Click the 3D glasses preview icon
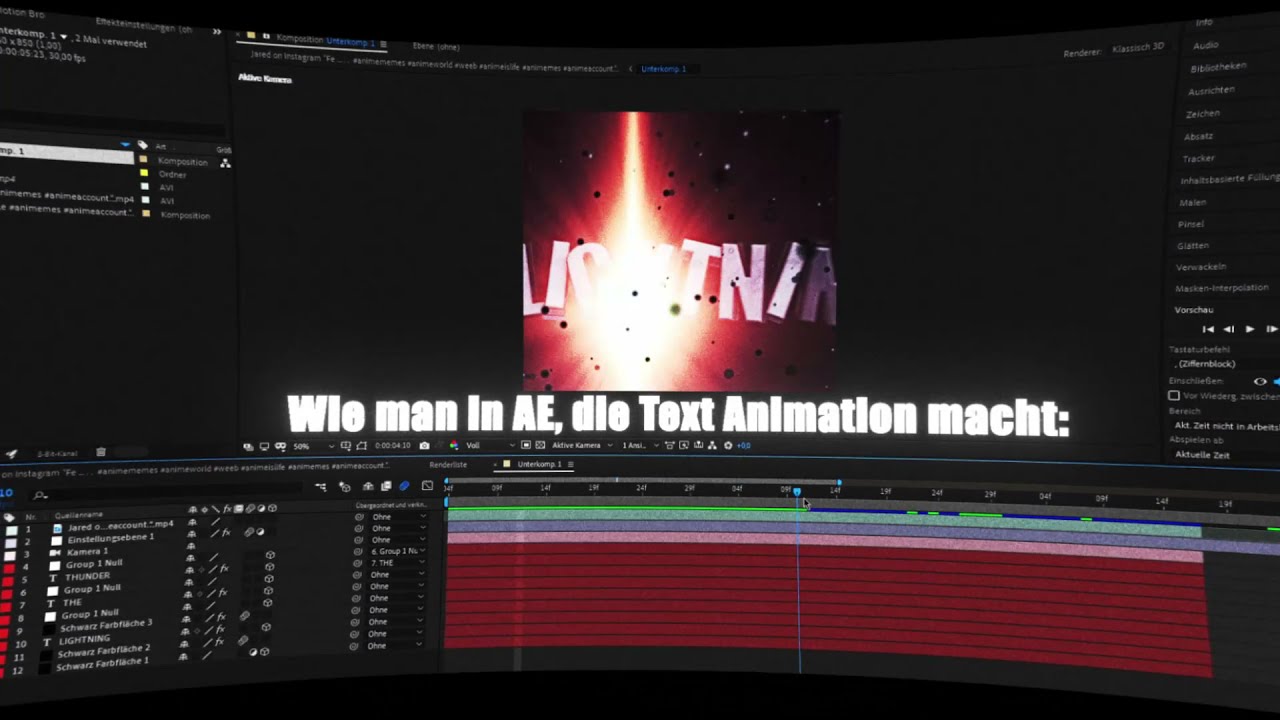Image resolution: width=1280 pixels, height=720 pixels. [280, 446]
